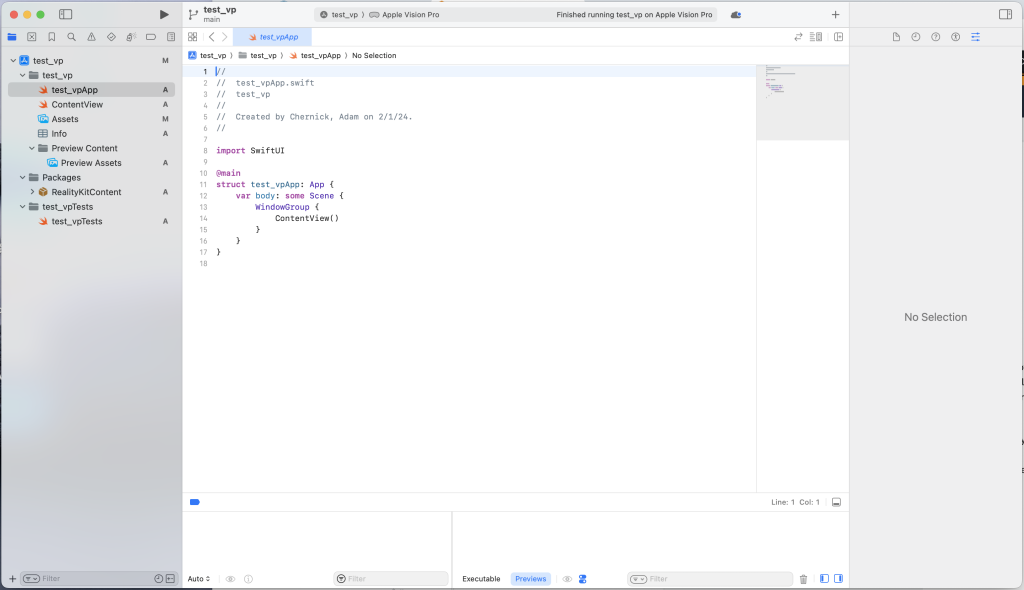Switch console to Executable output

click(x=481, y=579)
